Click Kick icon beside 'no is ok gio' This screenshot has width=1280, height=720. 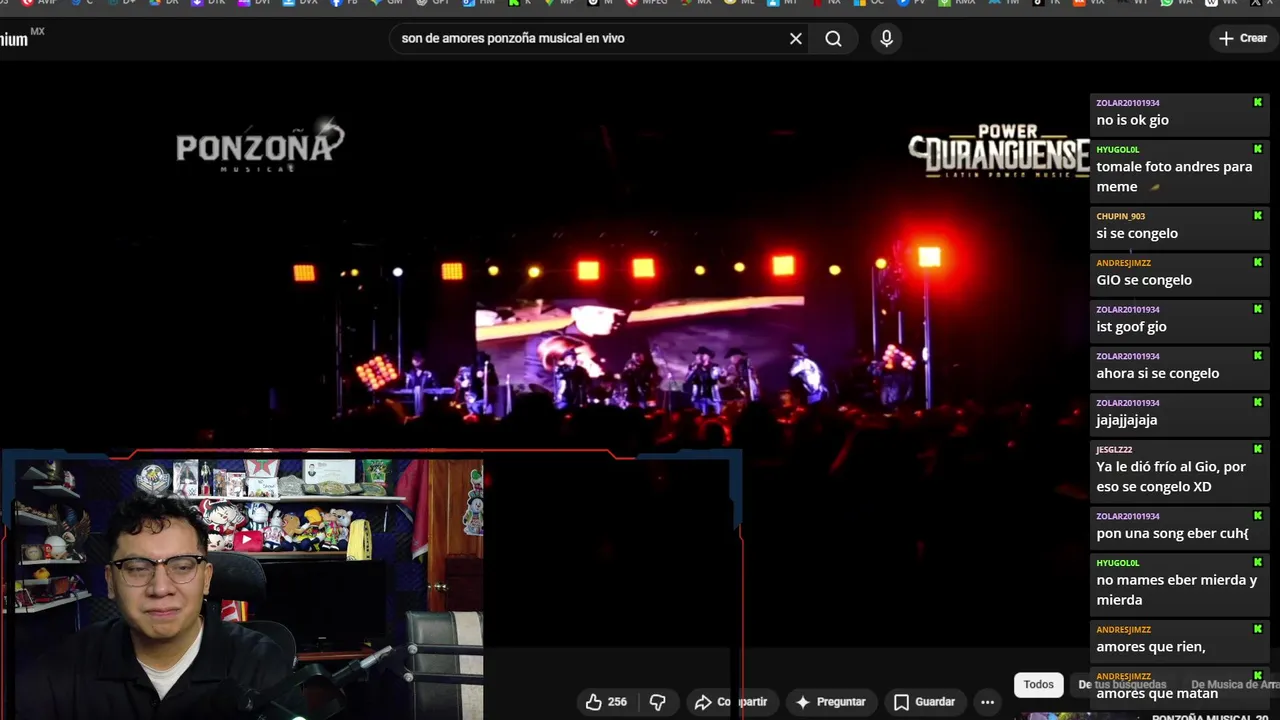pos(1258,102)
